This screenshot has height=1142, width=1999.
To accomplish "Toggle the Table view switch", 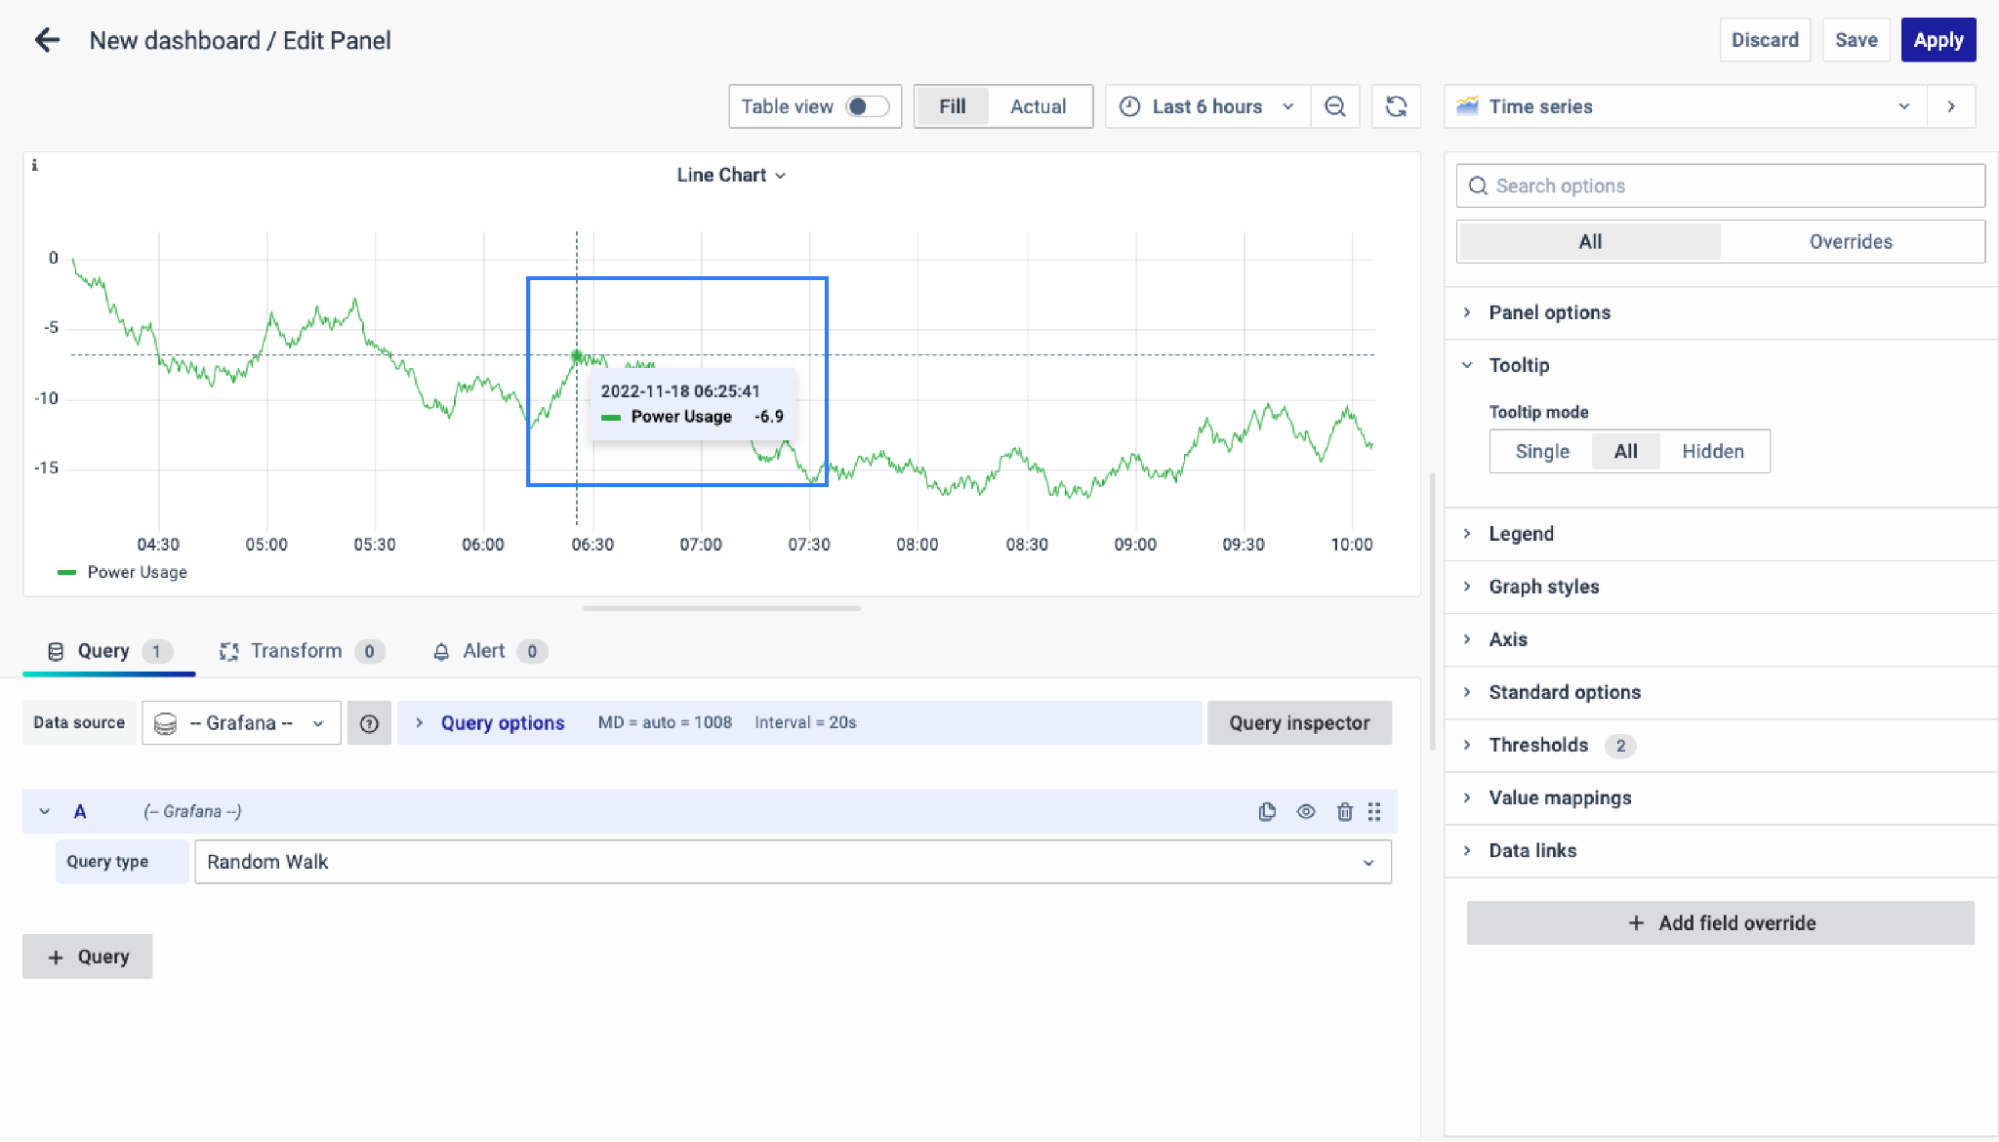I will click(865, 106).
